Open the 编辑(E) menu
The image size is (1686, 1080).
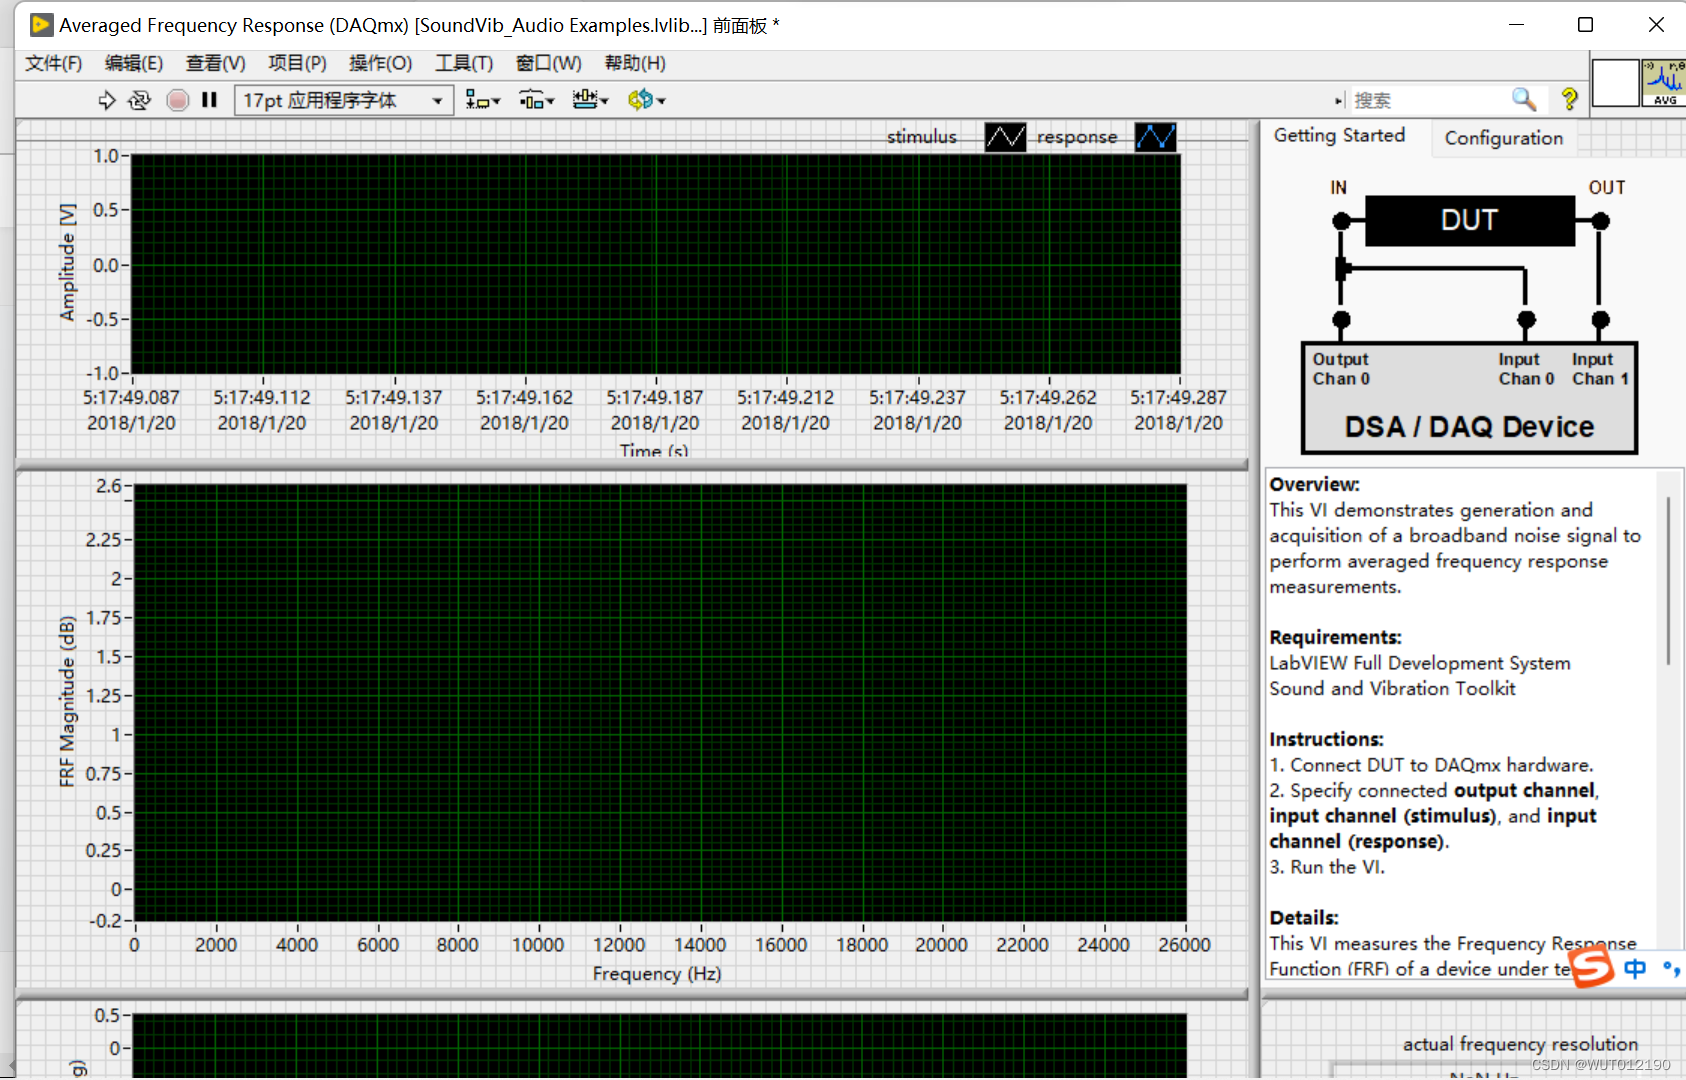coord(134,63)
